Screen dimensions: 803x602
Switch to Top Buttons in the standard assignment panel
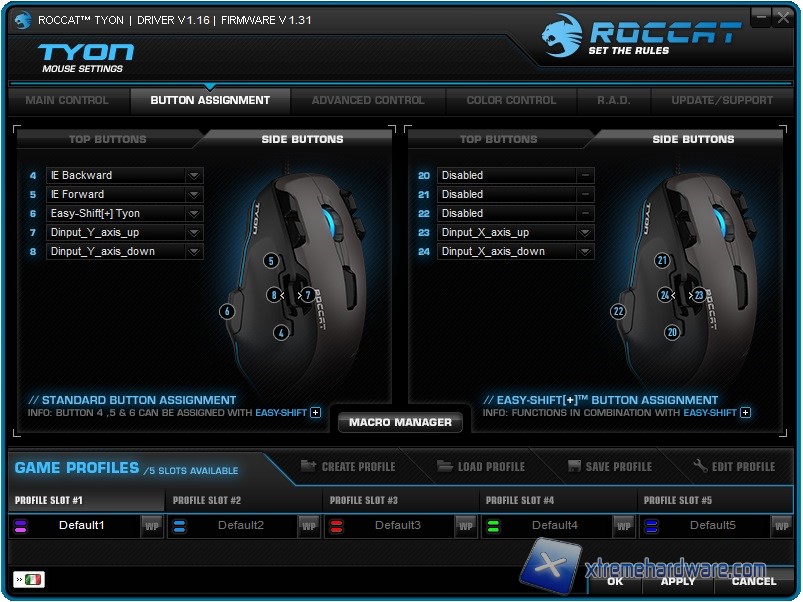(107, 139)
